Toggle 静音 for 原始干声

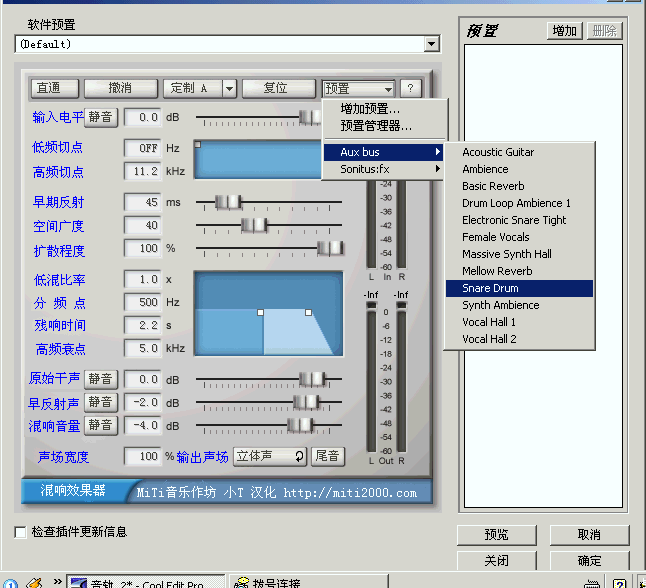(100, 379)
